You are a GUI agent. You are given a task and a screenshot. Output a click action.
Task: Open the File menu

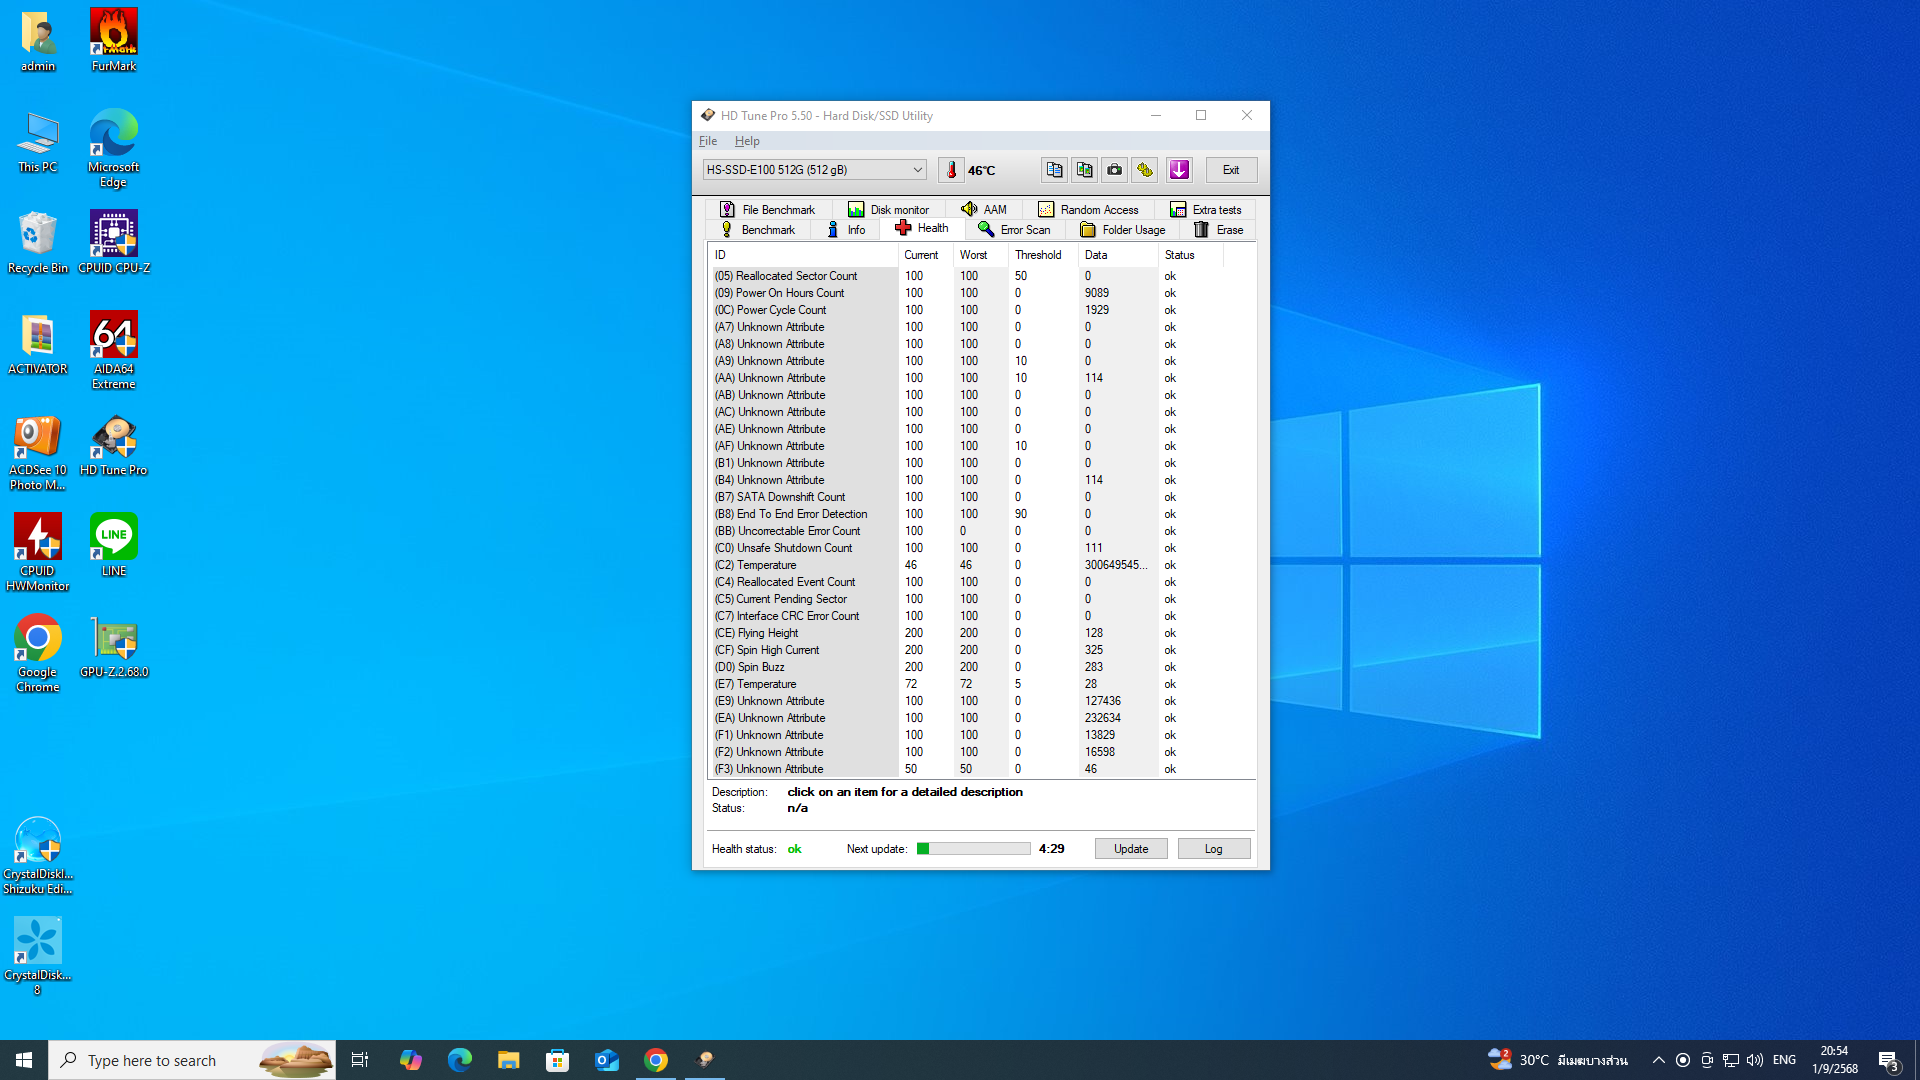pyautogui.click(x=708, y=141)
